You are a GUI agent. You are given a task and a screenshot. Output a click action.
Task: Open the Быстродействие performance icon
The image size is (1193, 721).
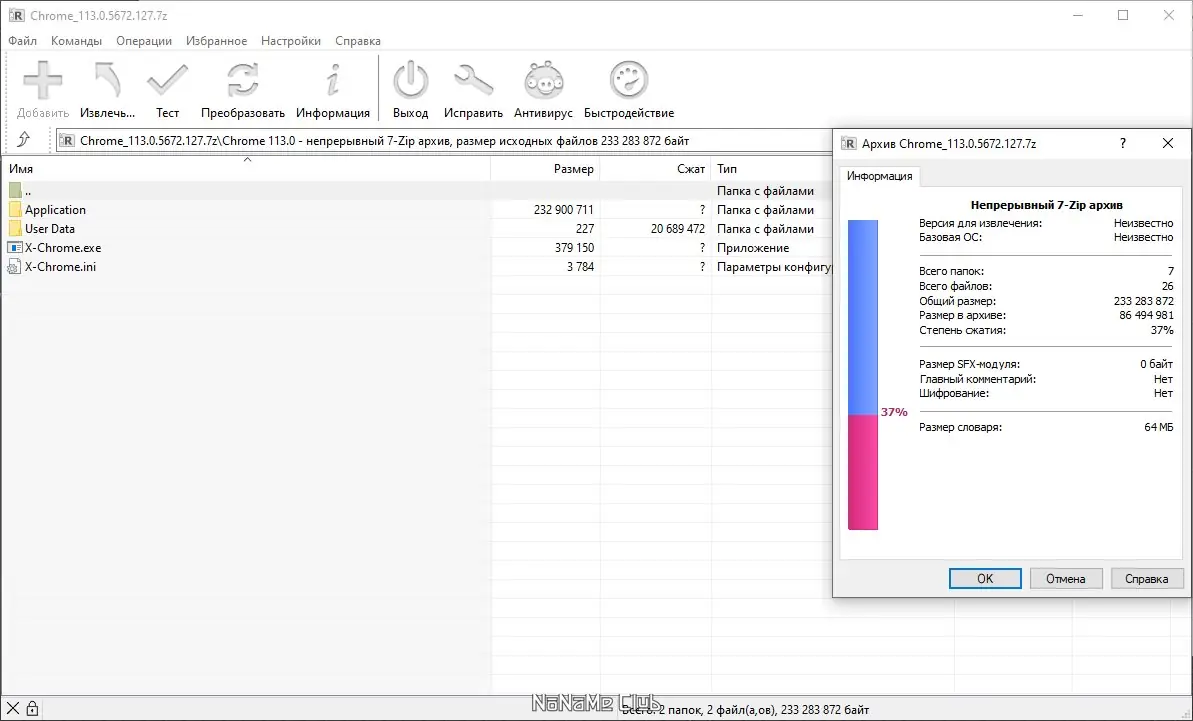pos(628,85)
